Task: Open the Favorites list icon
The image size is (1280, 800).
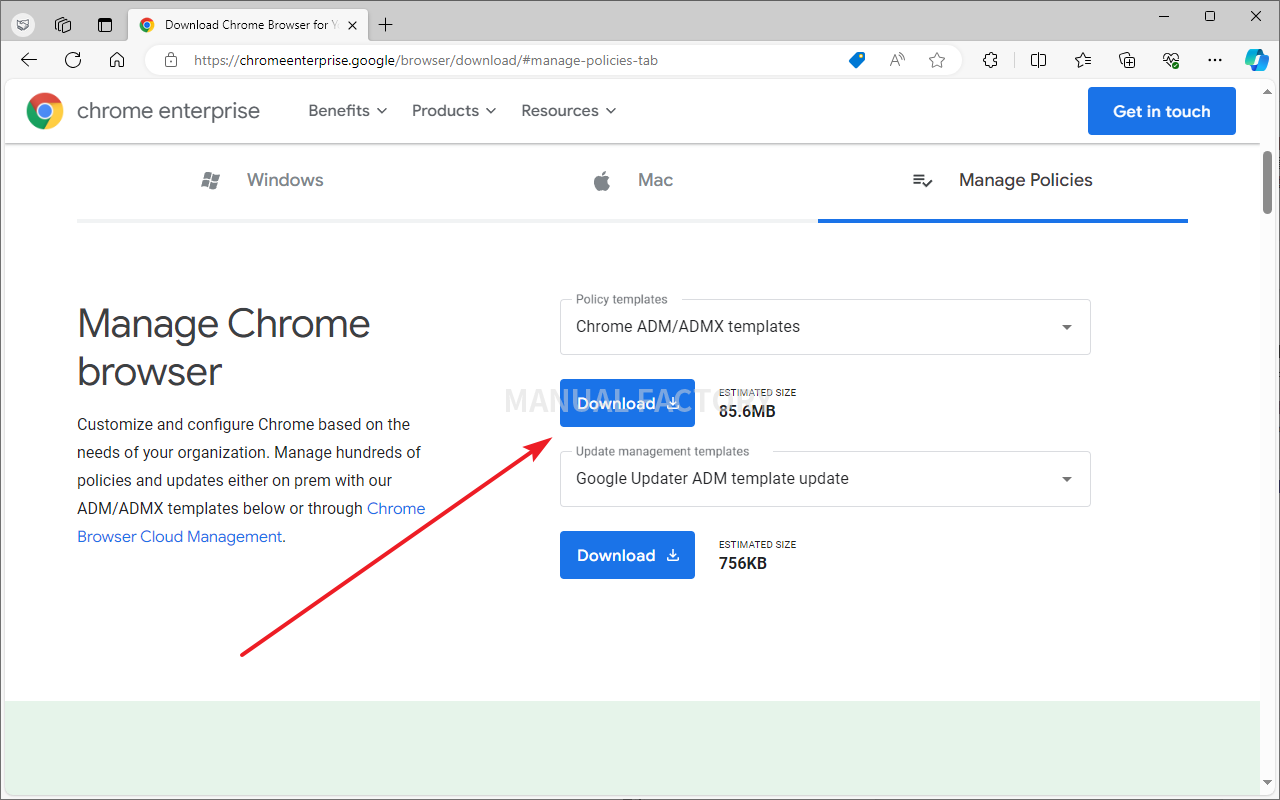Action: (1083, 60)
